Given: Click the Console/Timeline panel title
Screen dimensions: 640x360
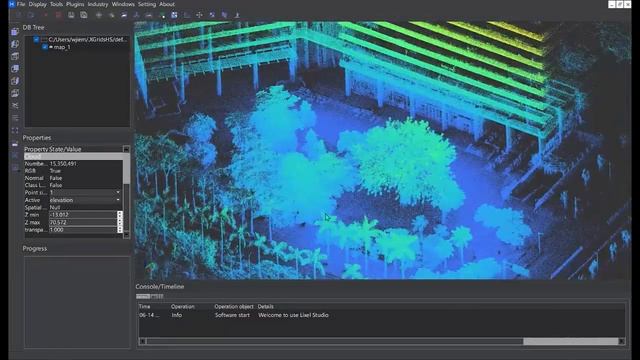Looking at the screenshot, I should tap(160, 287).
